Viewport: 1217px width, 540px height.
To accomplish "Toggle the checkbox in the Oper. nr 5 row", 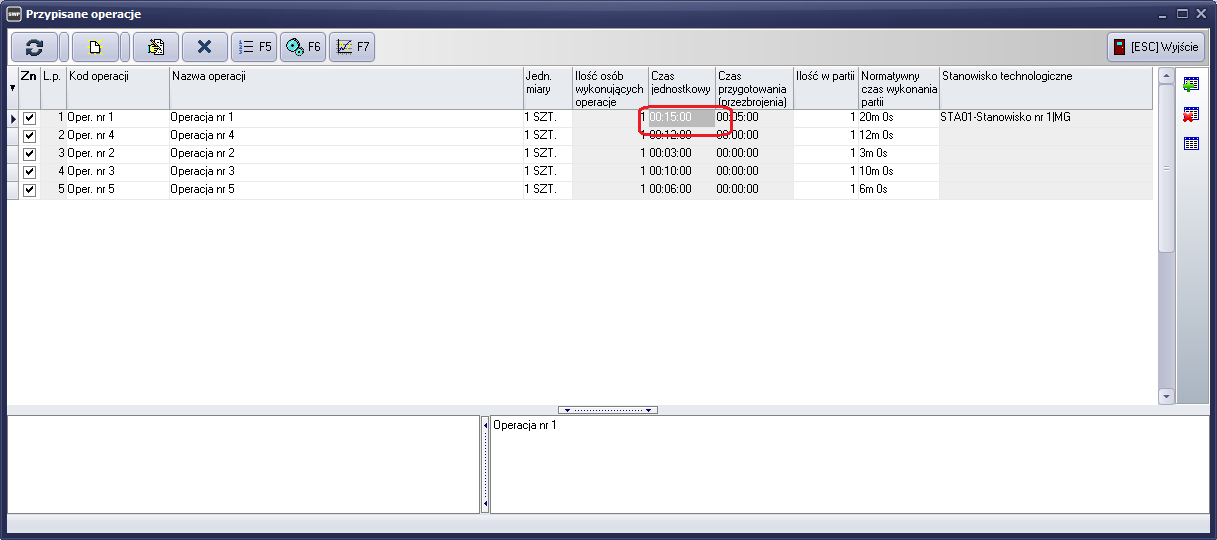I will pyautogui.click(x=29, y=190).
